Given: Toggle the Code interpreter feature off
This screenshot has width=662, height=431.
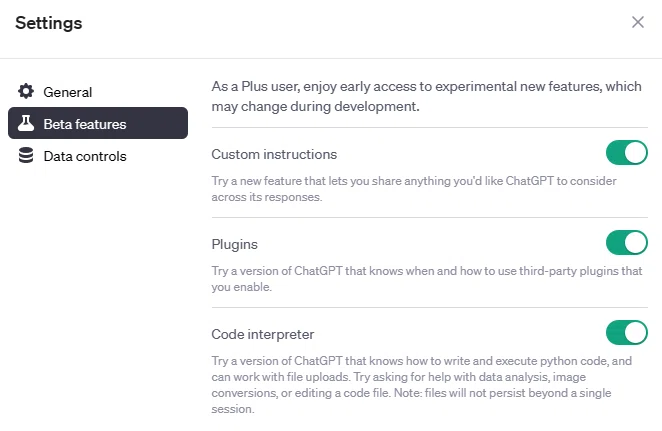Looking at the screenshot, I should point(627,332).
